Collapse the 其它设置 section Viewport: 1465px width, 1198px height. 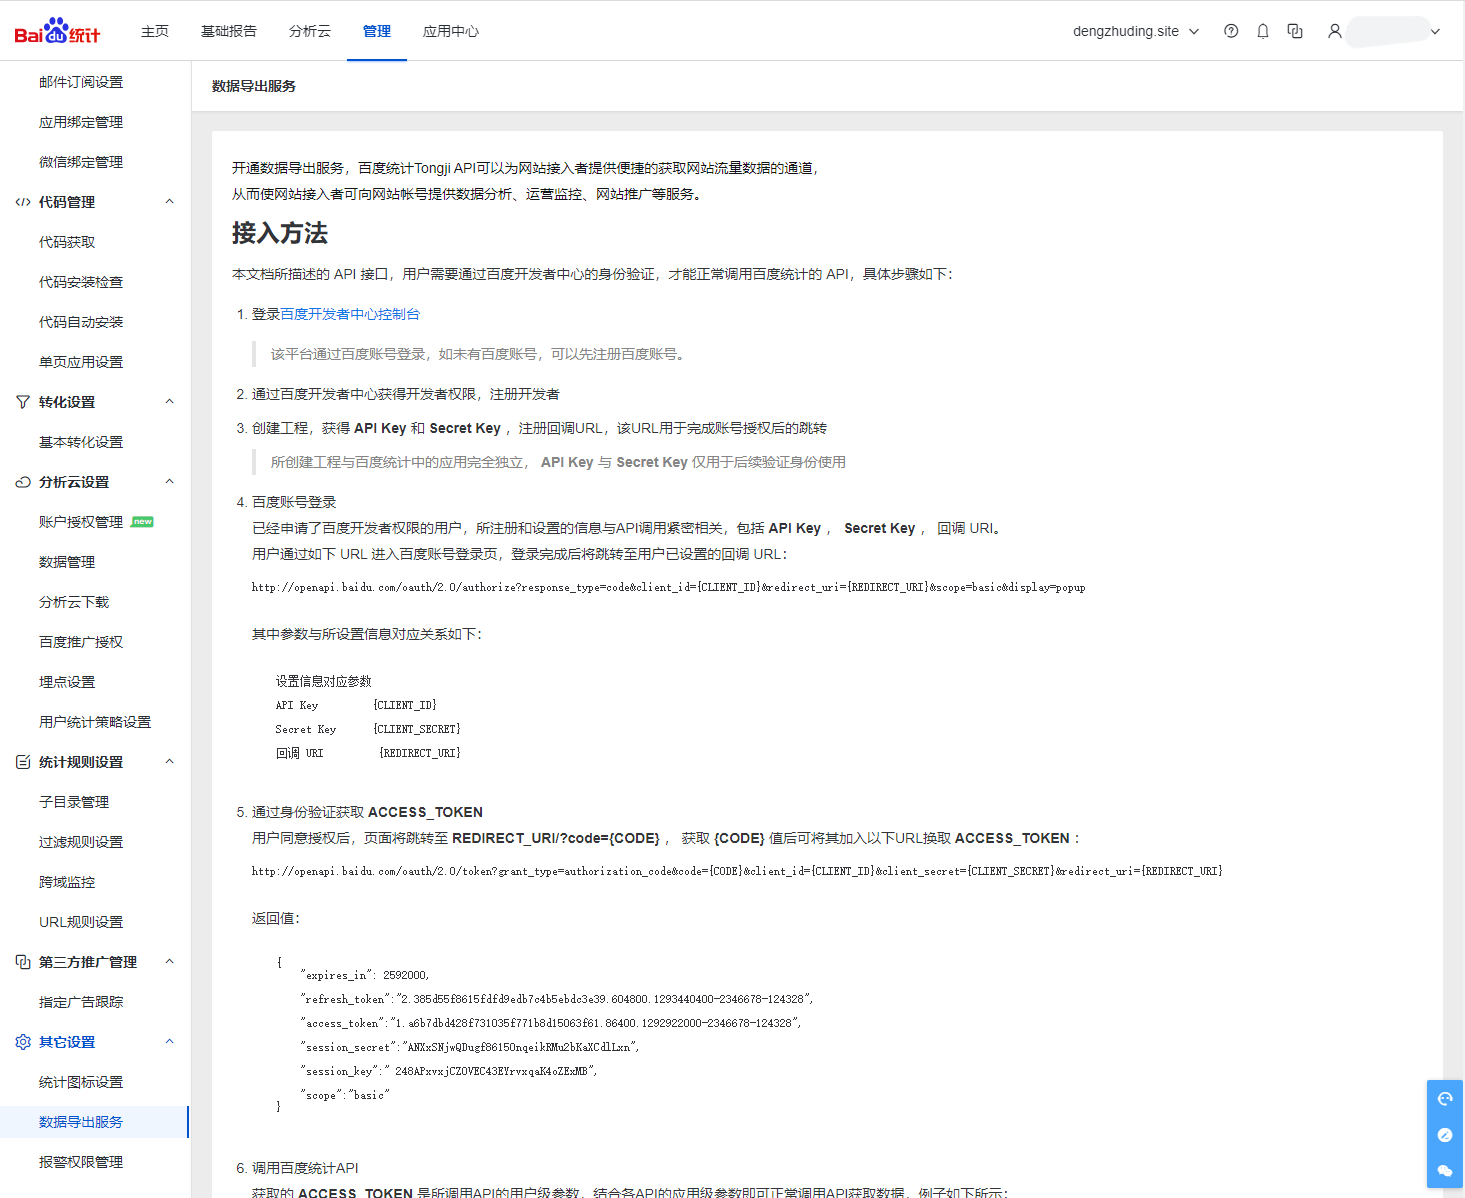click(x=169, y=1042)
